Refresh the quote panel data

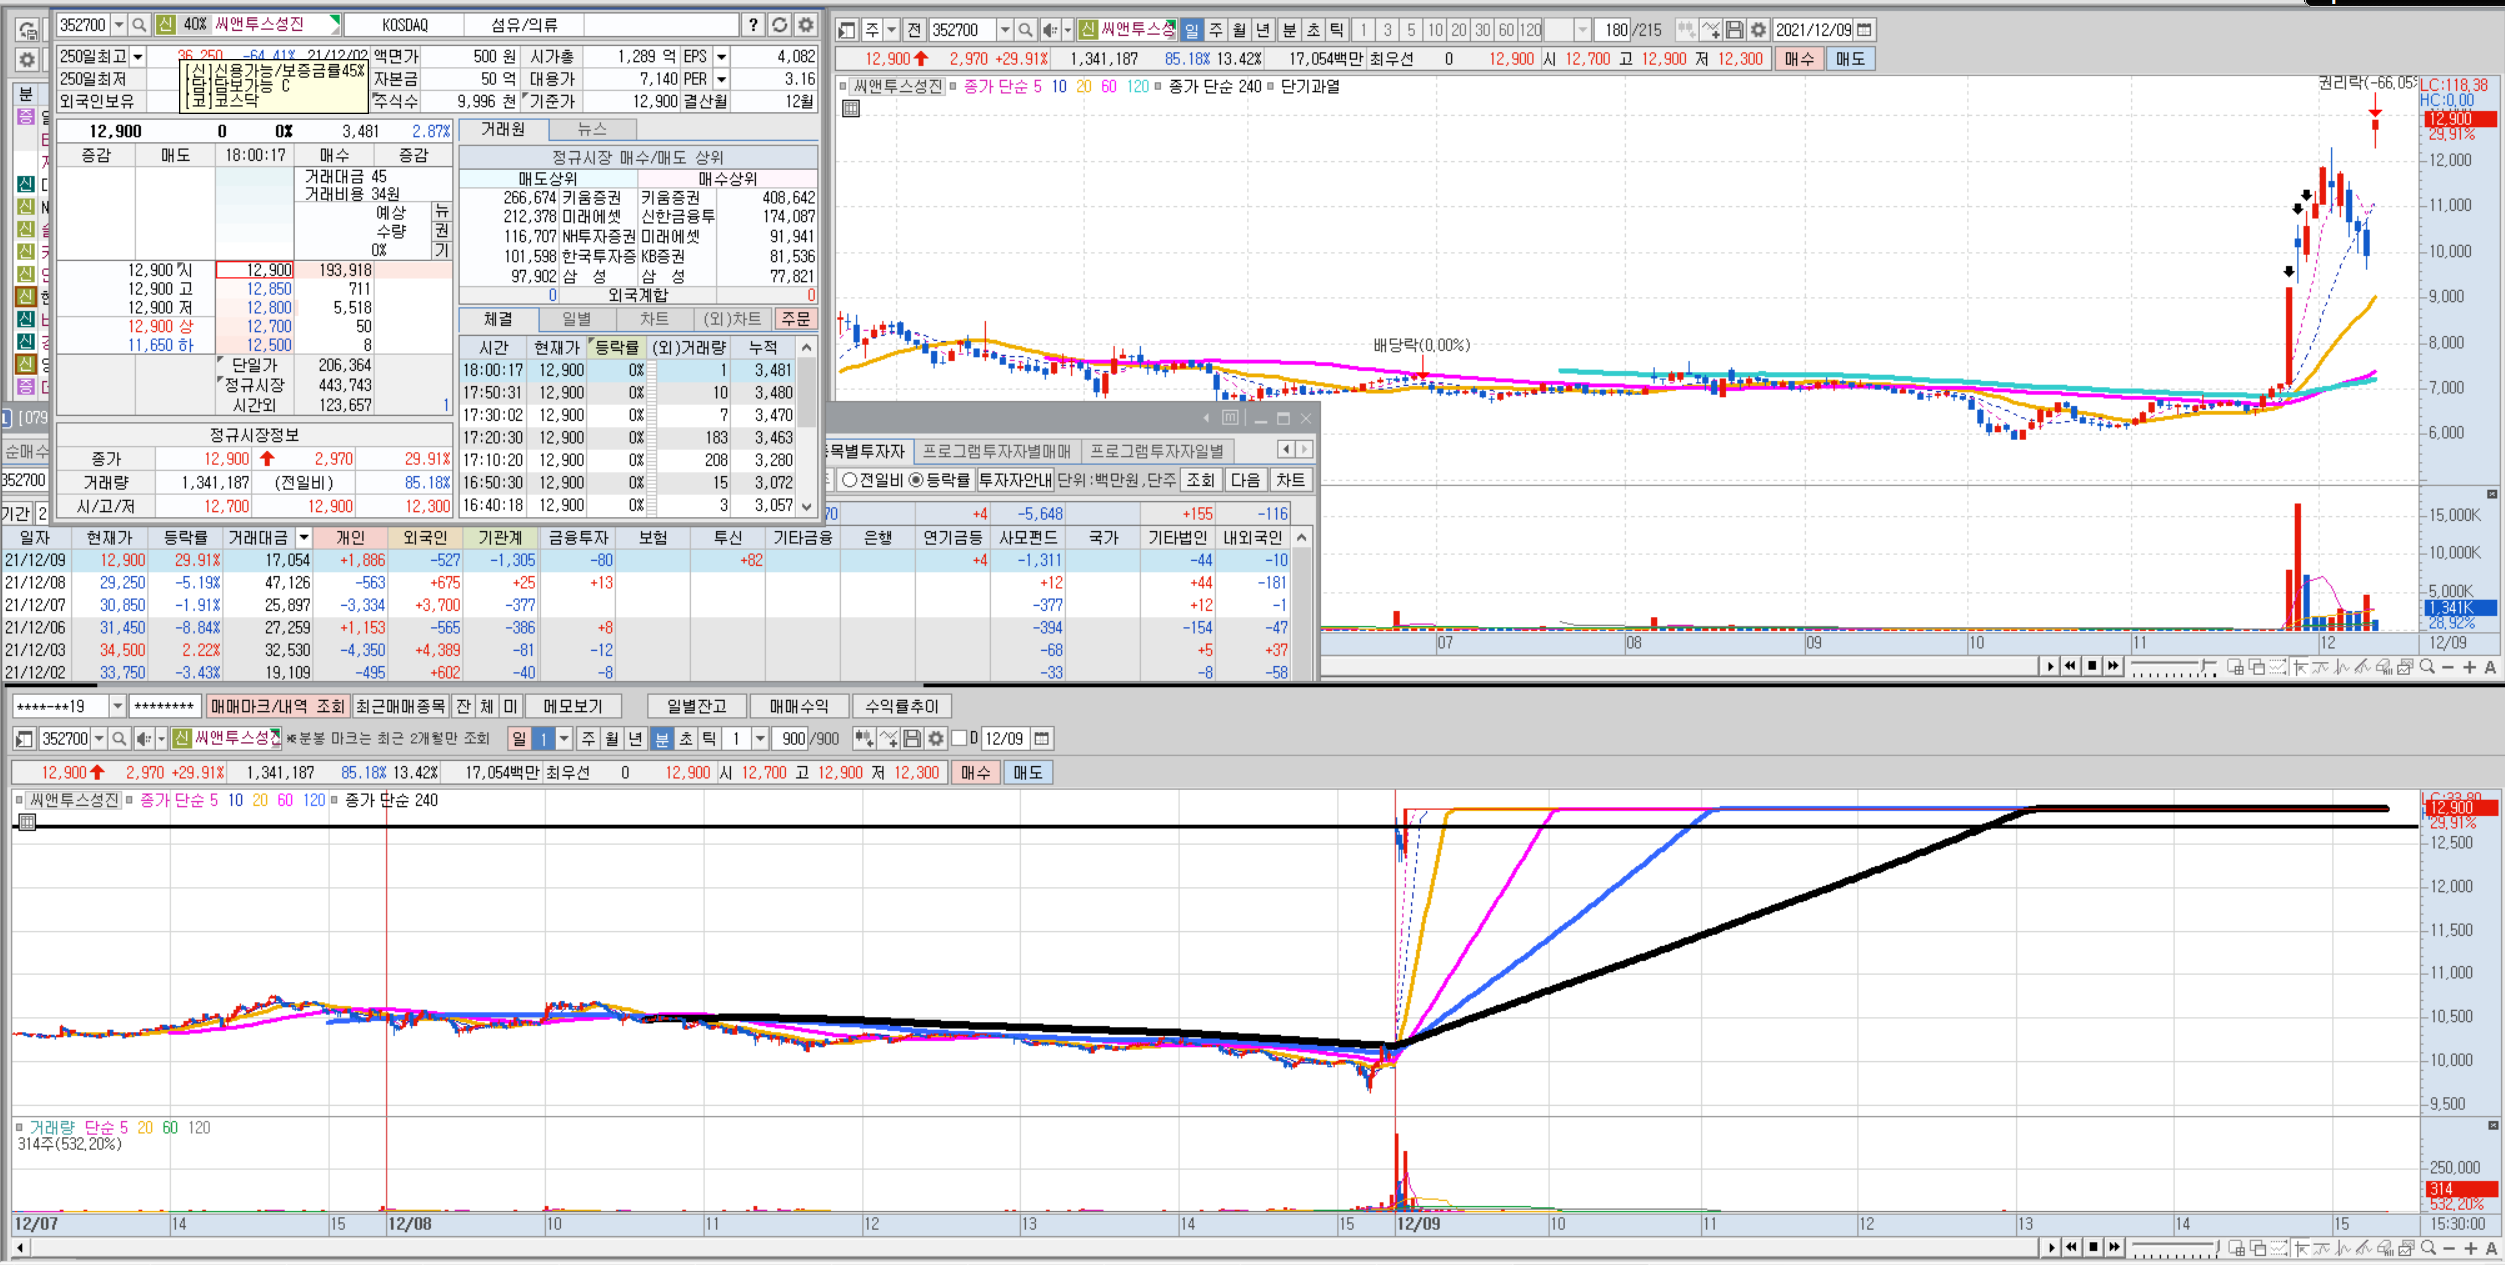[780, 24]
